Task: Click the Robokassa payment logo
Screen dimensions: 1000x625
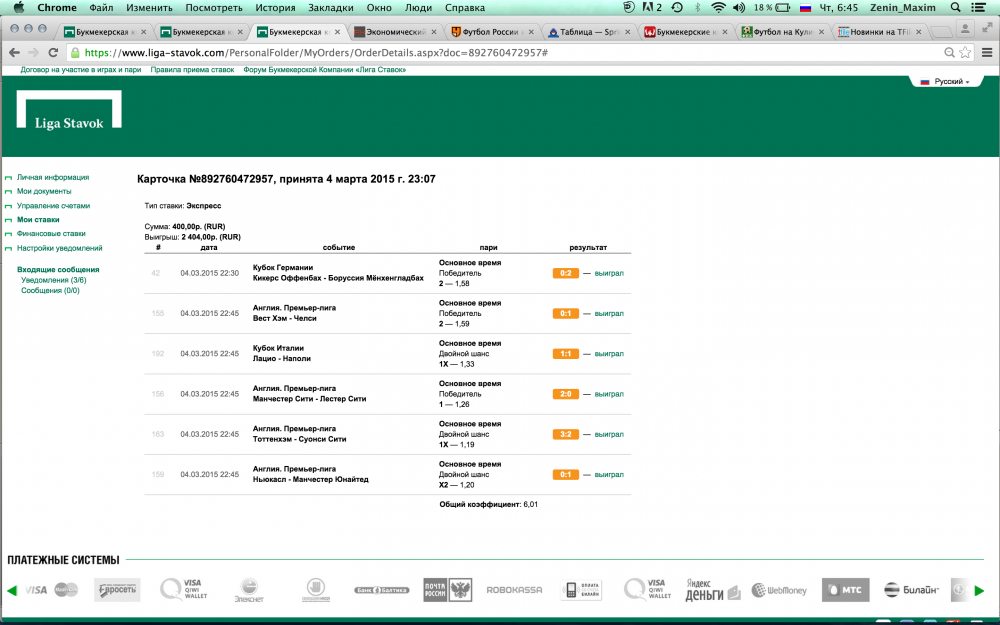Action: 514,590
